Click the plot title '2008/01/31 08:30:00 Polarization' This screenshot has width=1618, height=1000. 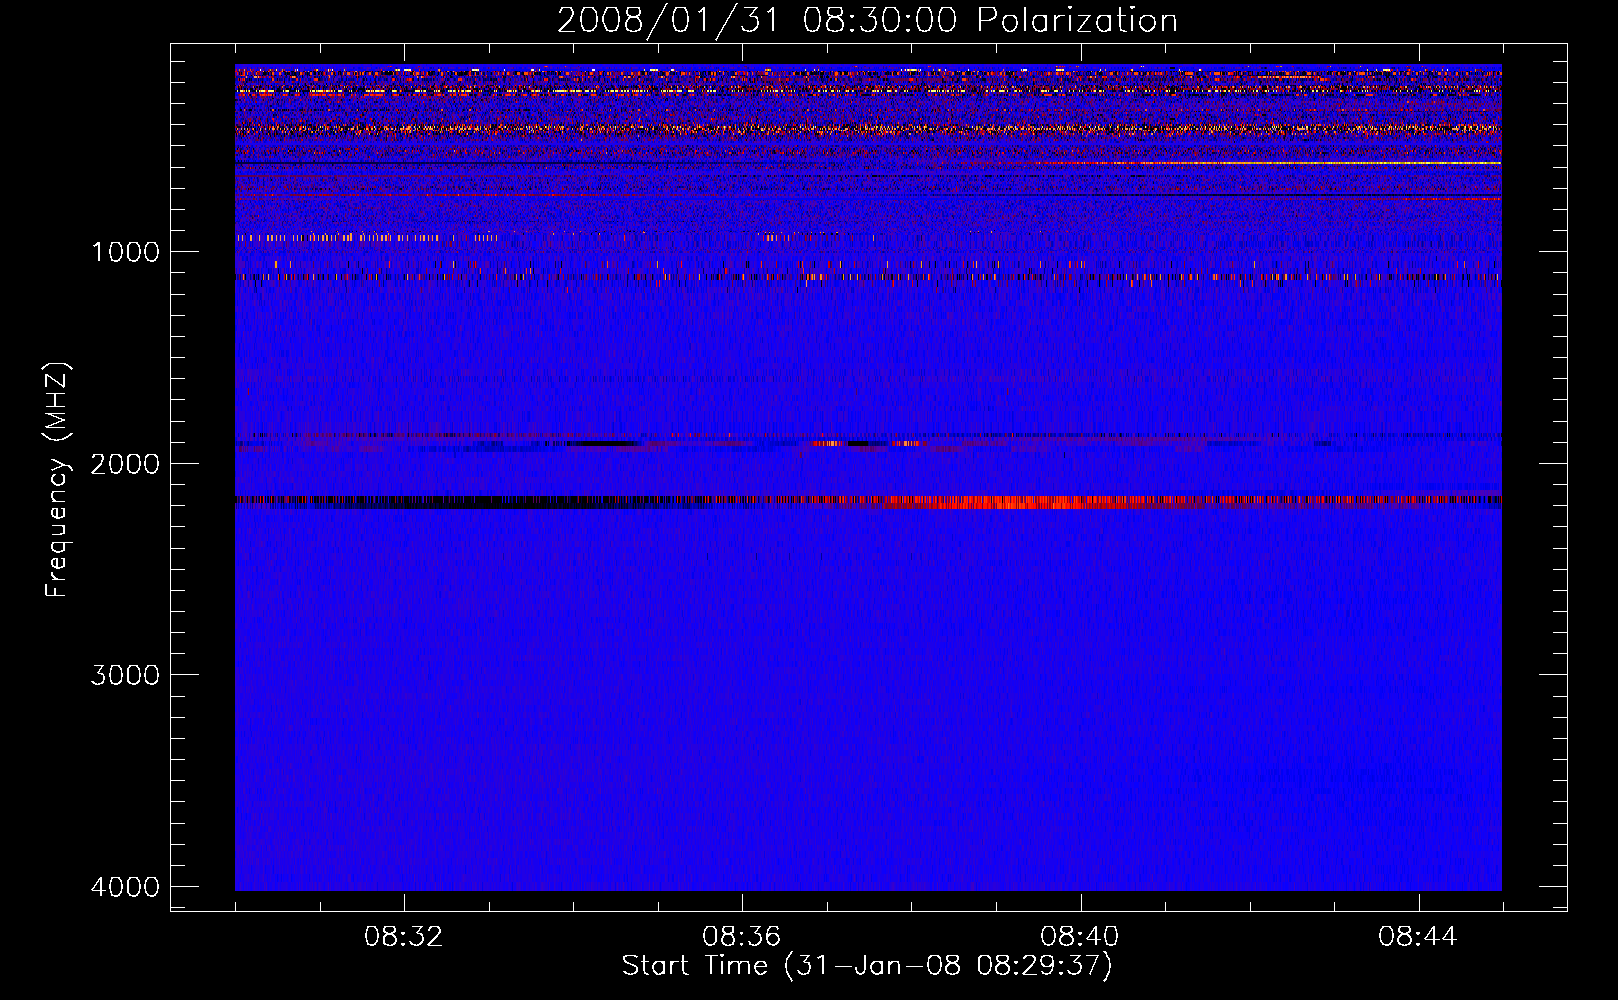click(867, 21)
